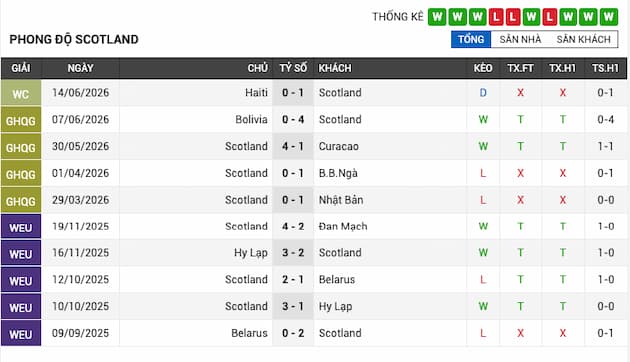Click the first green W form badge
The width and height of the screenshot is (630, 362).
pos(437,17)
